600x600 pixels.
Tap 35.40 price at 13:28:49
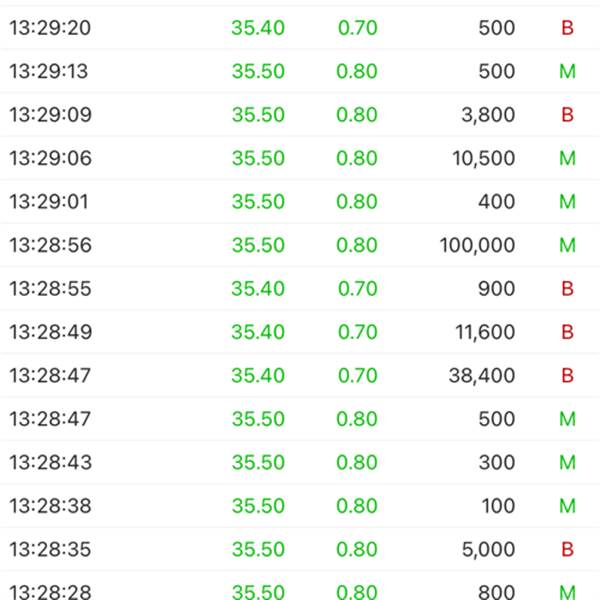click(x=258, y=332)
